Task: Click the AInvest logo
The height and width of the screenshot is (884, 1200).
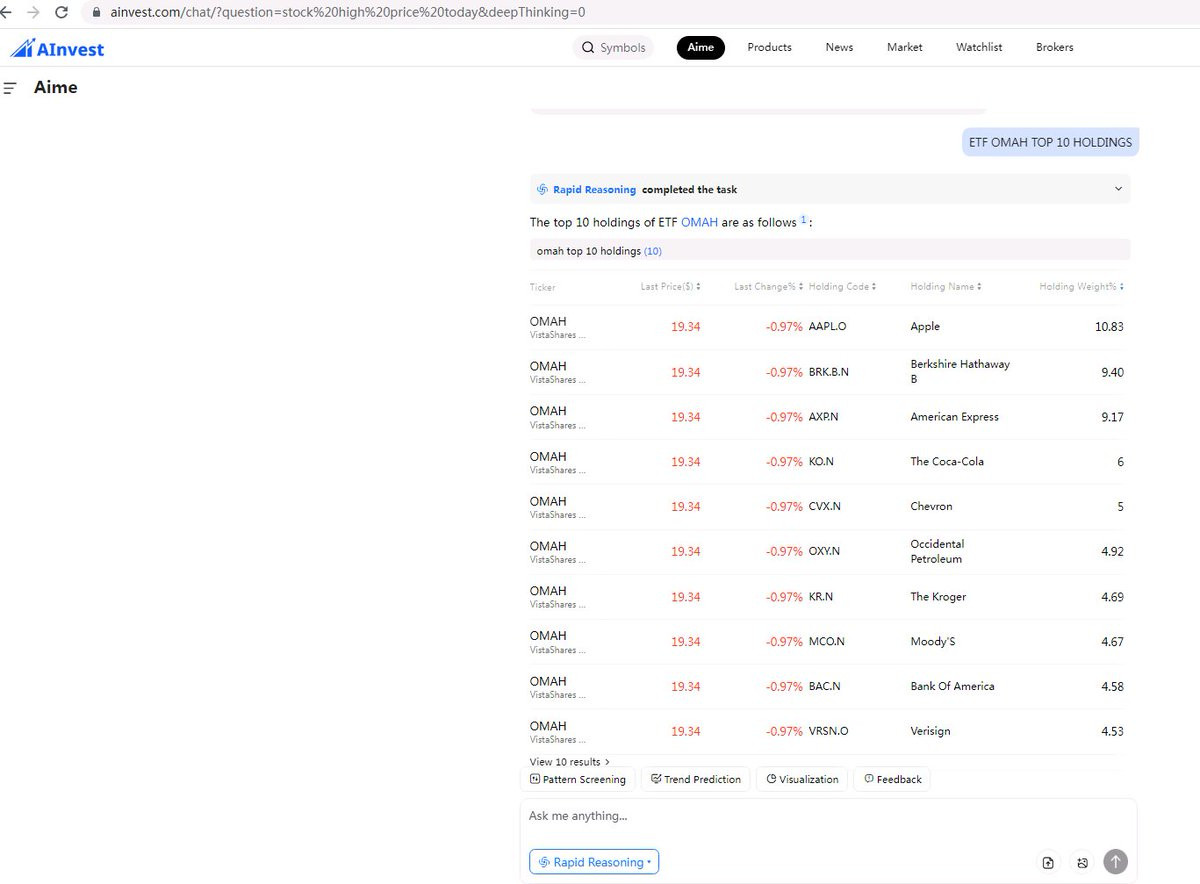Action: 57,48
